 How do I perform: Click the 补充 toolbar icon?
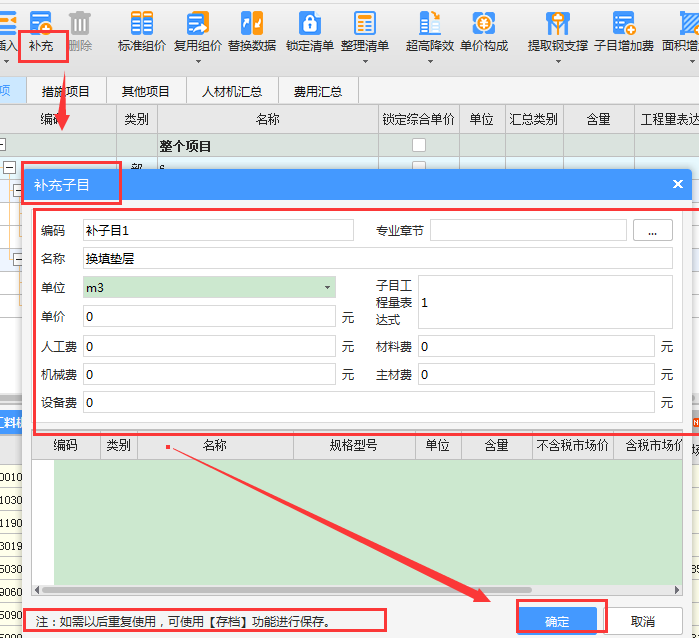[41, 24]
